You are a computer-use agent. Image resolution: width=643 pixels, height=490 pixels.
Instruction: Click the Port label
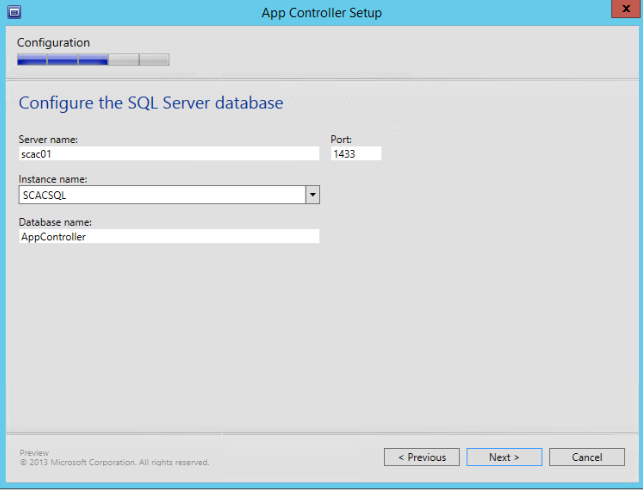340,139
